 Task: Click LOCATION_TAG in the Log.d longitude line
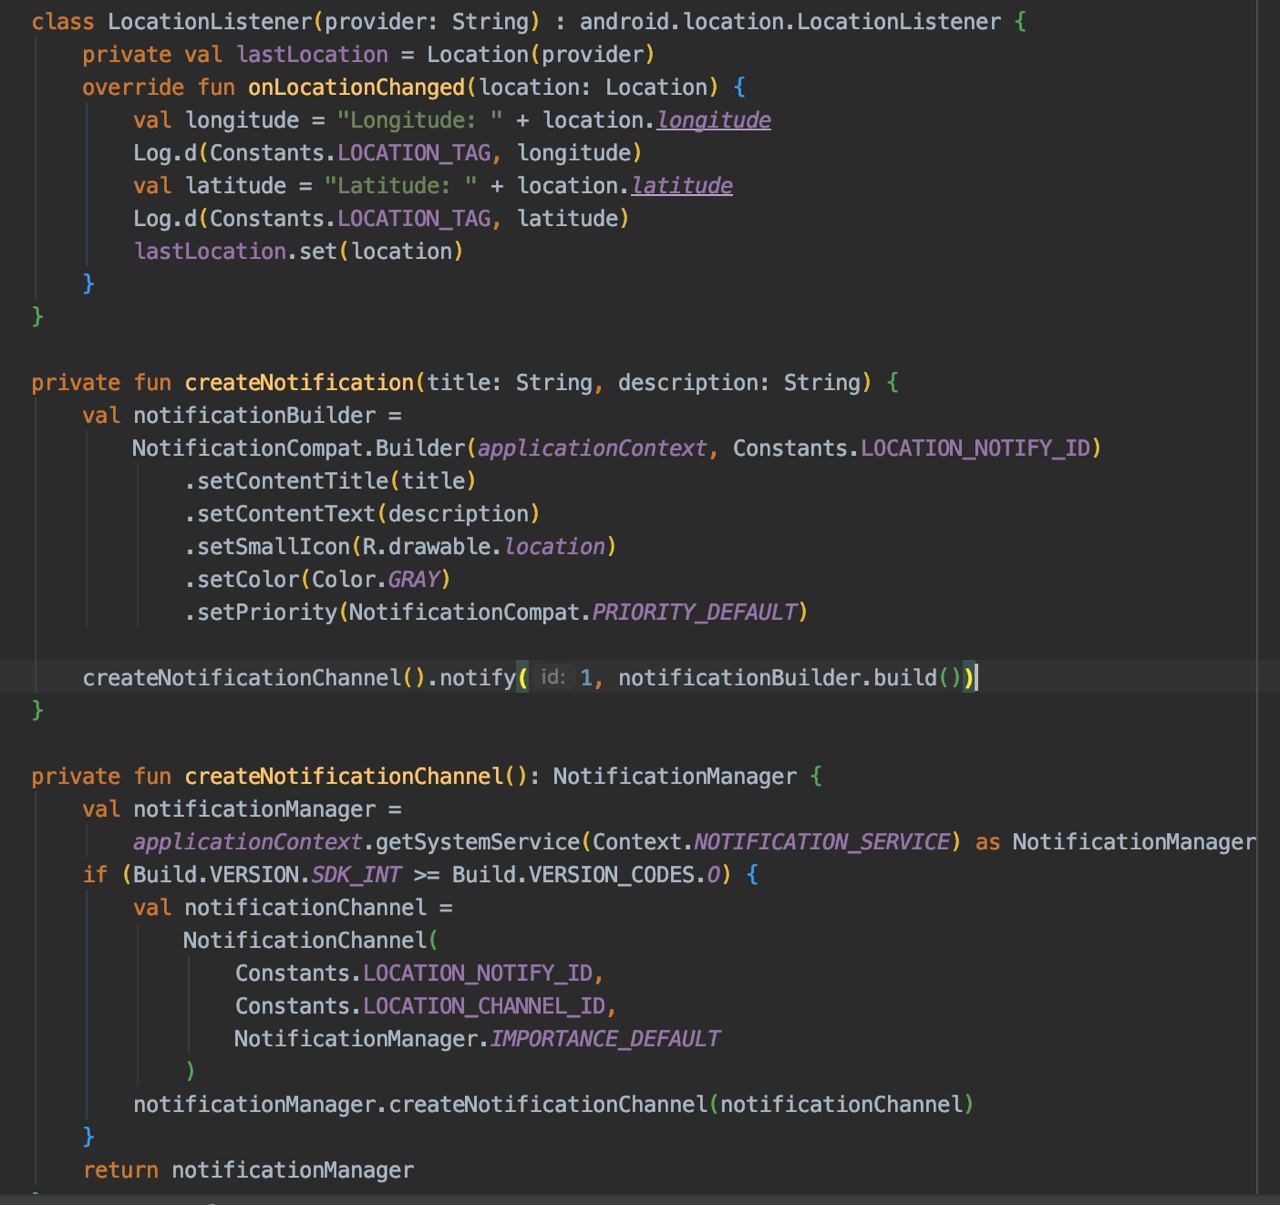point(414,153)
